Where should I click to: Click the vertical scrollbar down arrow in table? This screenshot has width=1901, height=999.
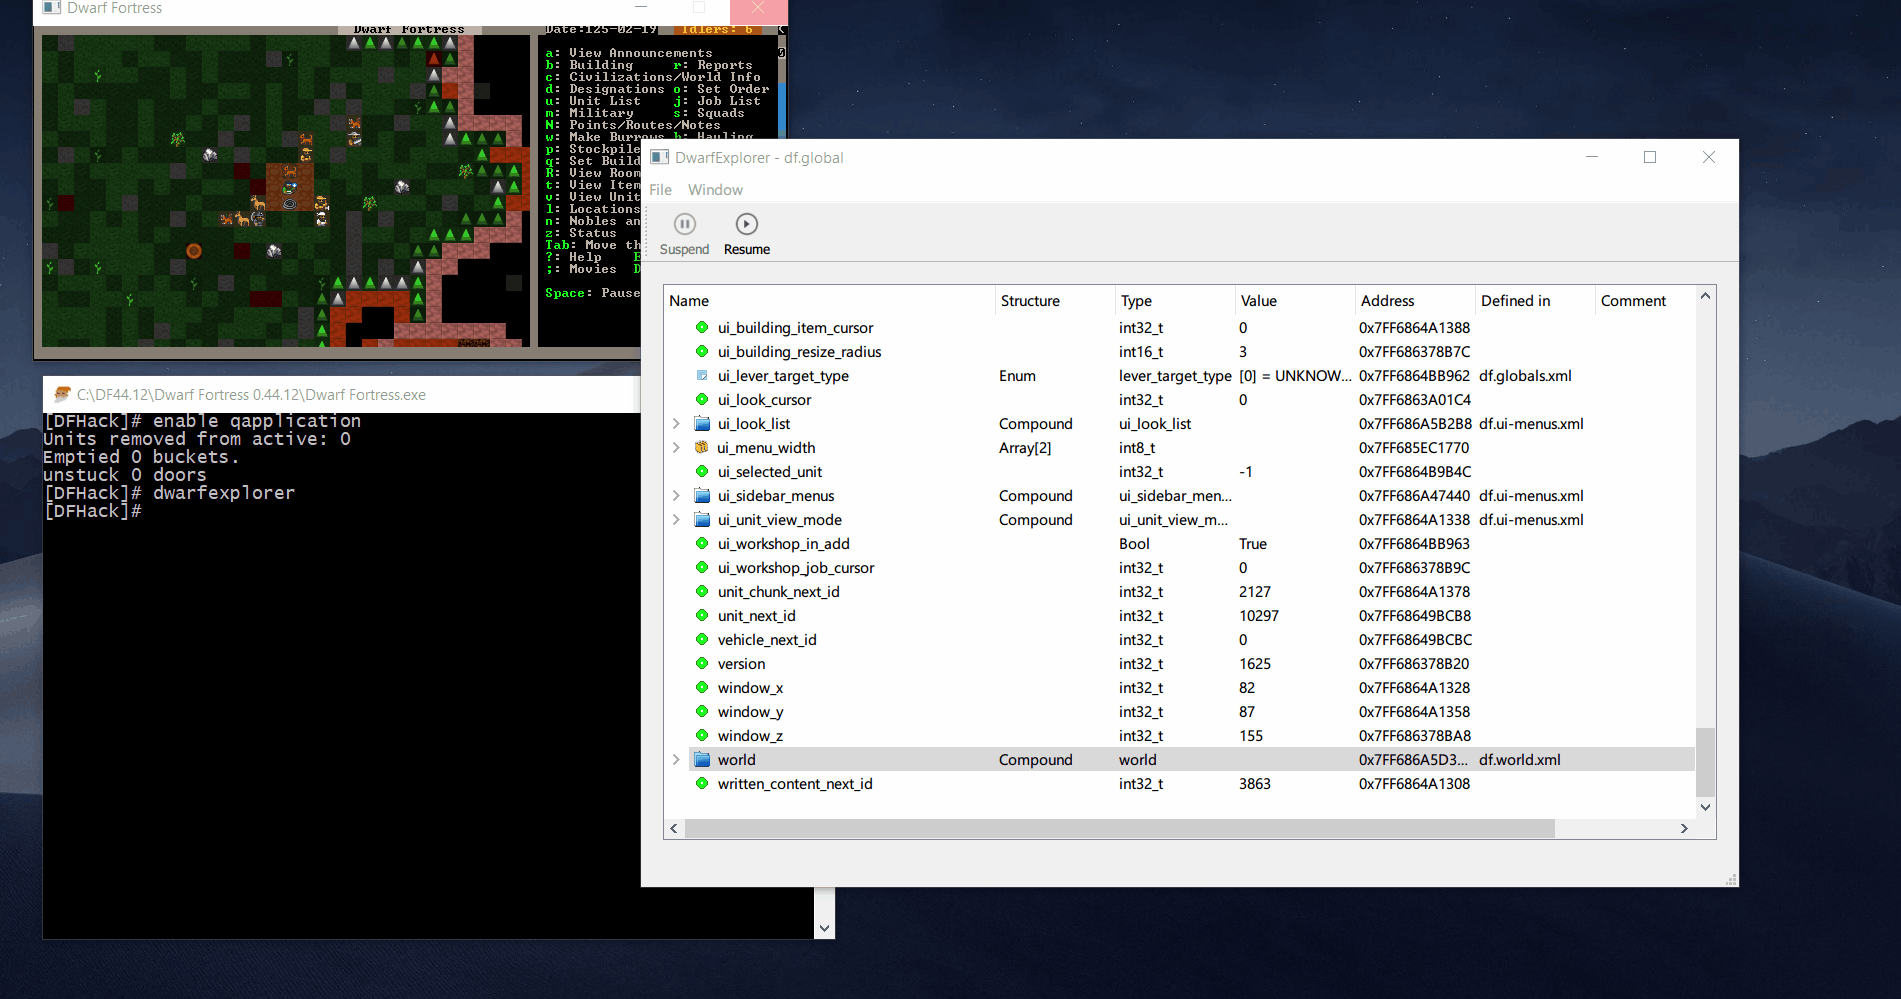point(1706,808)
